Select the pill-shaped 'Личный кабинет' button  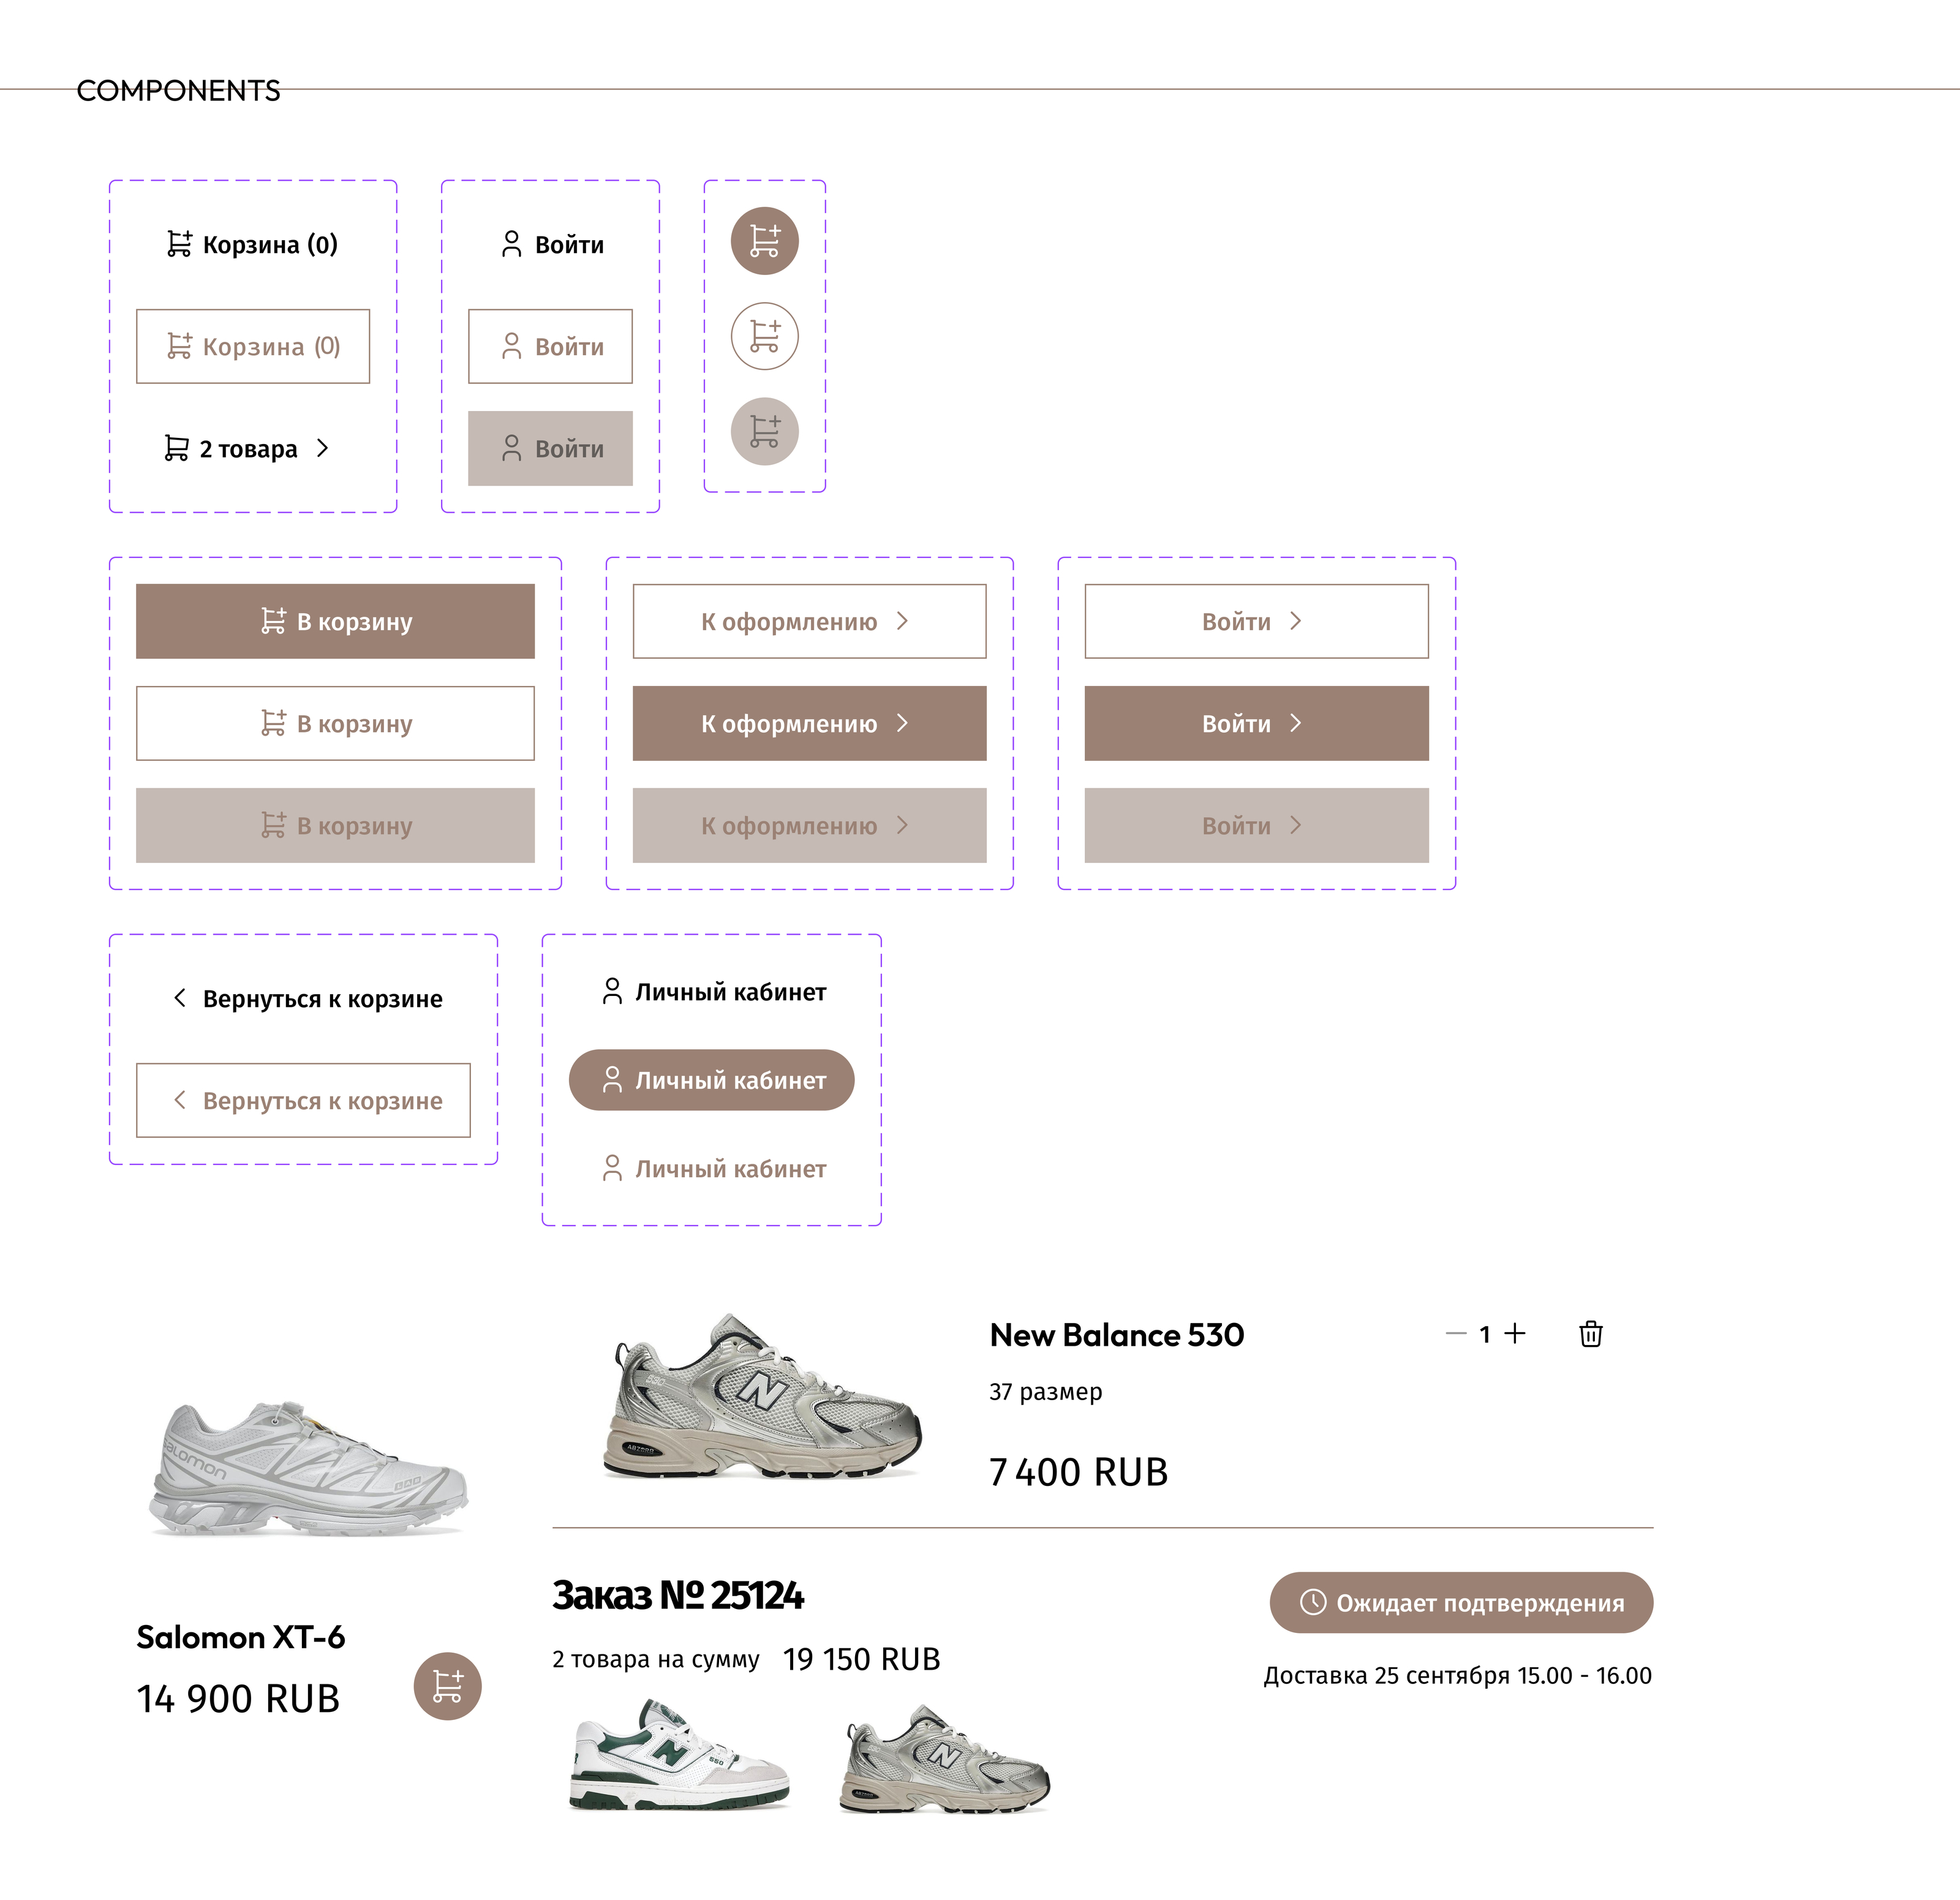pyautogui.click(x=711, y=1080)
